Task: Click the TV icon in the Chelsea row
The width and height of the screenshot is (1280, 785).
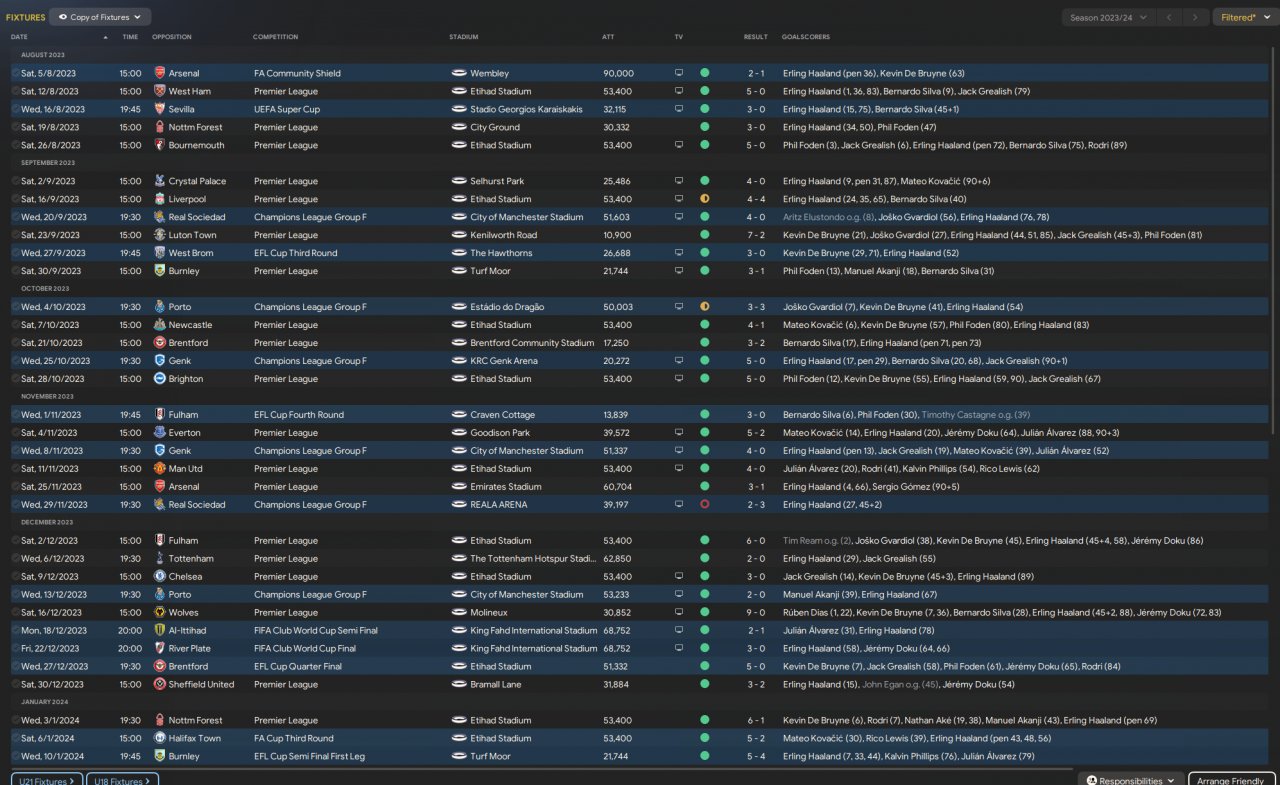Action: 679,577
